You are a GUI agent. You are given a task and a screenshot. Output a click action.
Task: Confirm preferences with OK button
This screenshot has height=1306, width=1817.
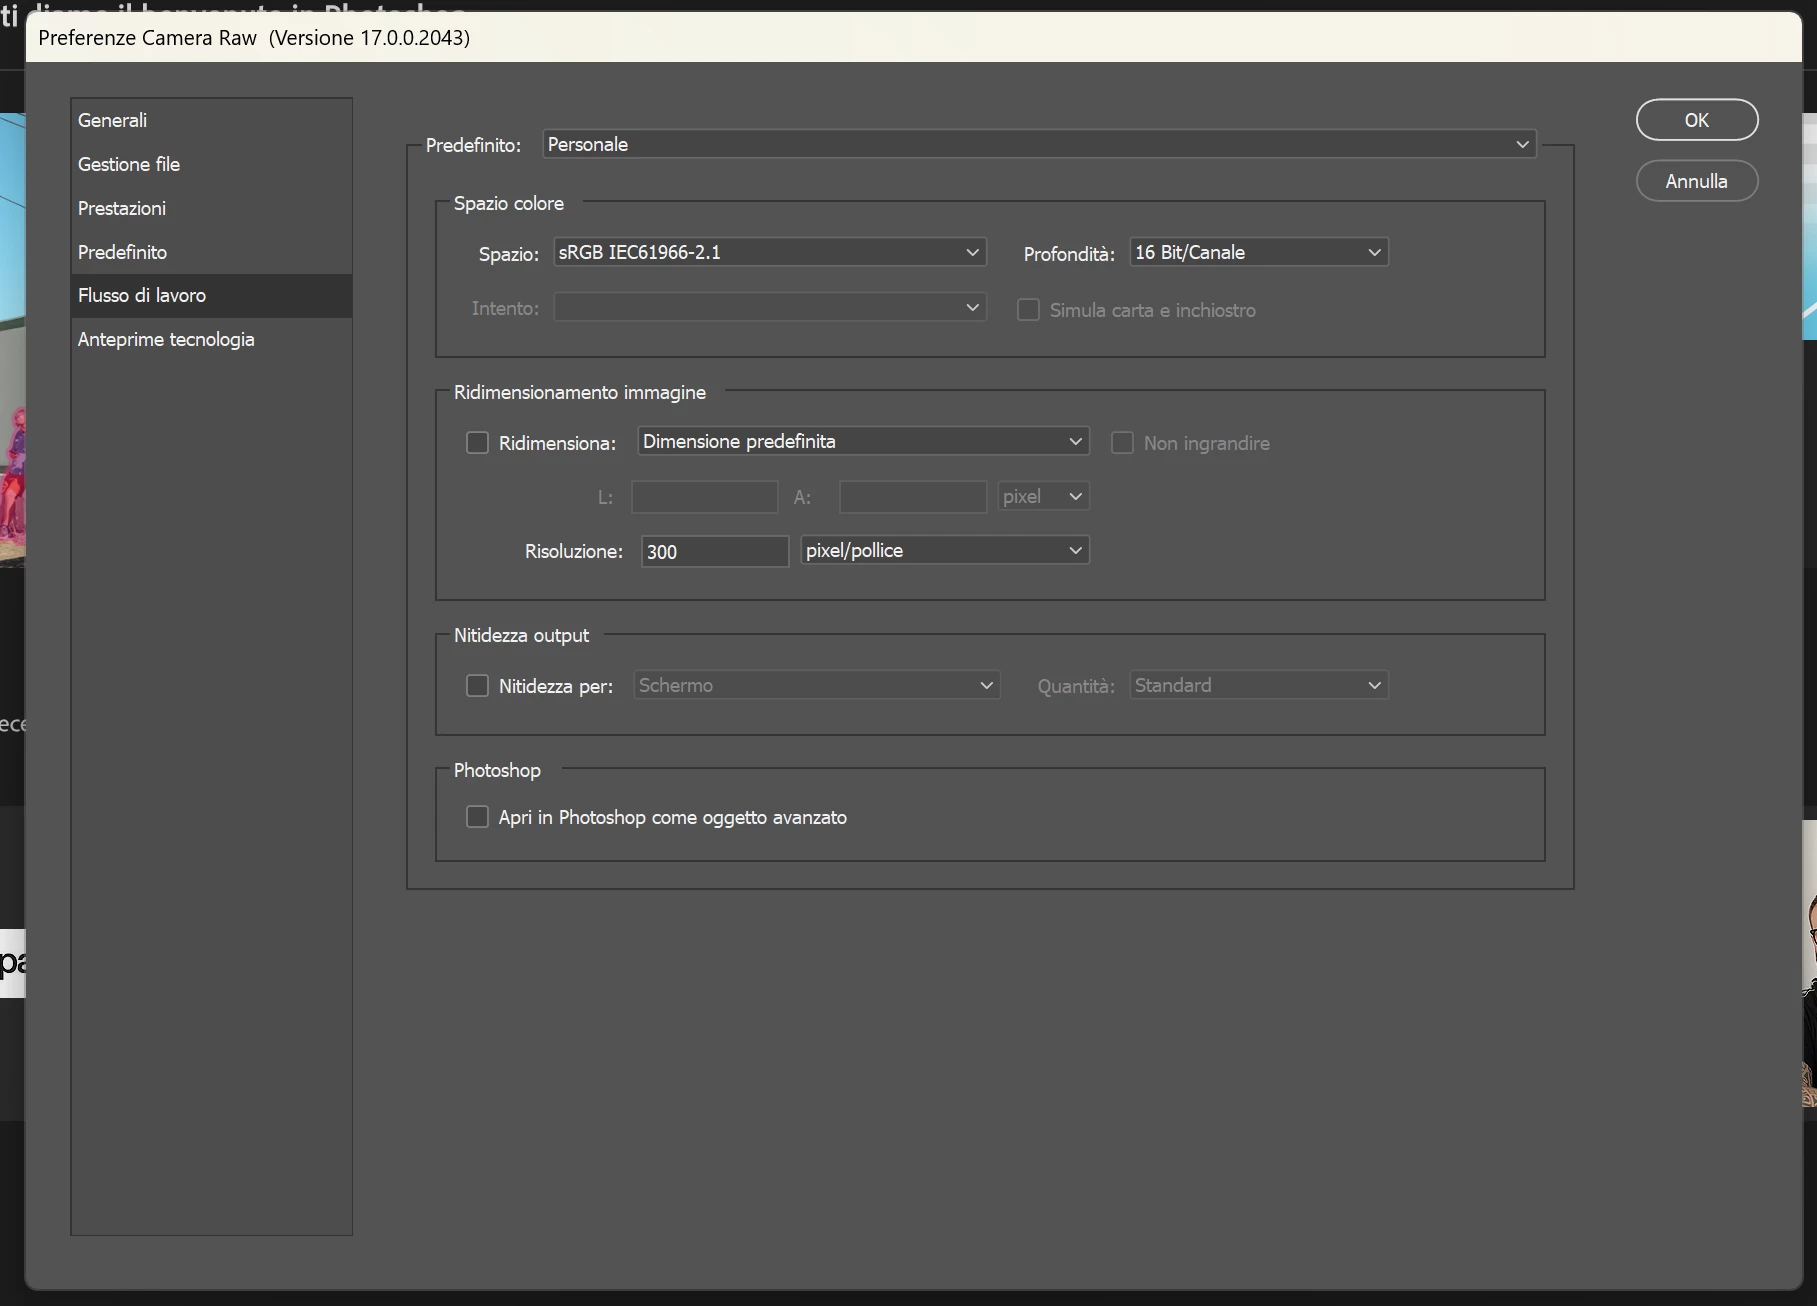pyautogui.click(x=1697, y=120)
